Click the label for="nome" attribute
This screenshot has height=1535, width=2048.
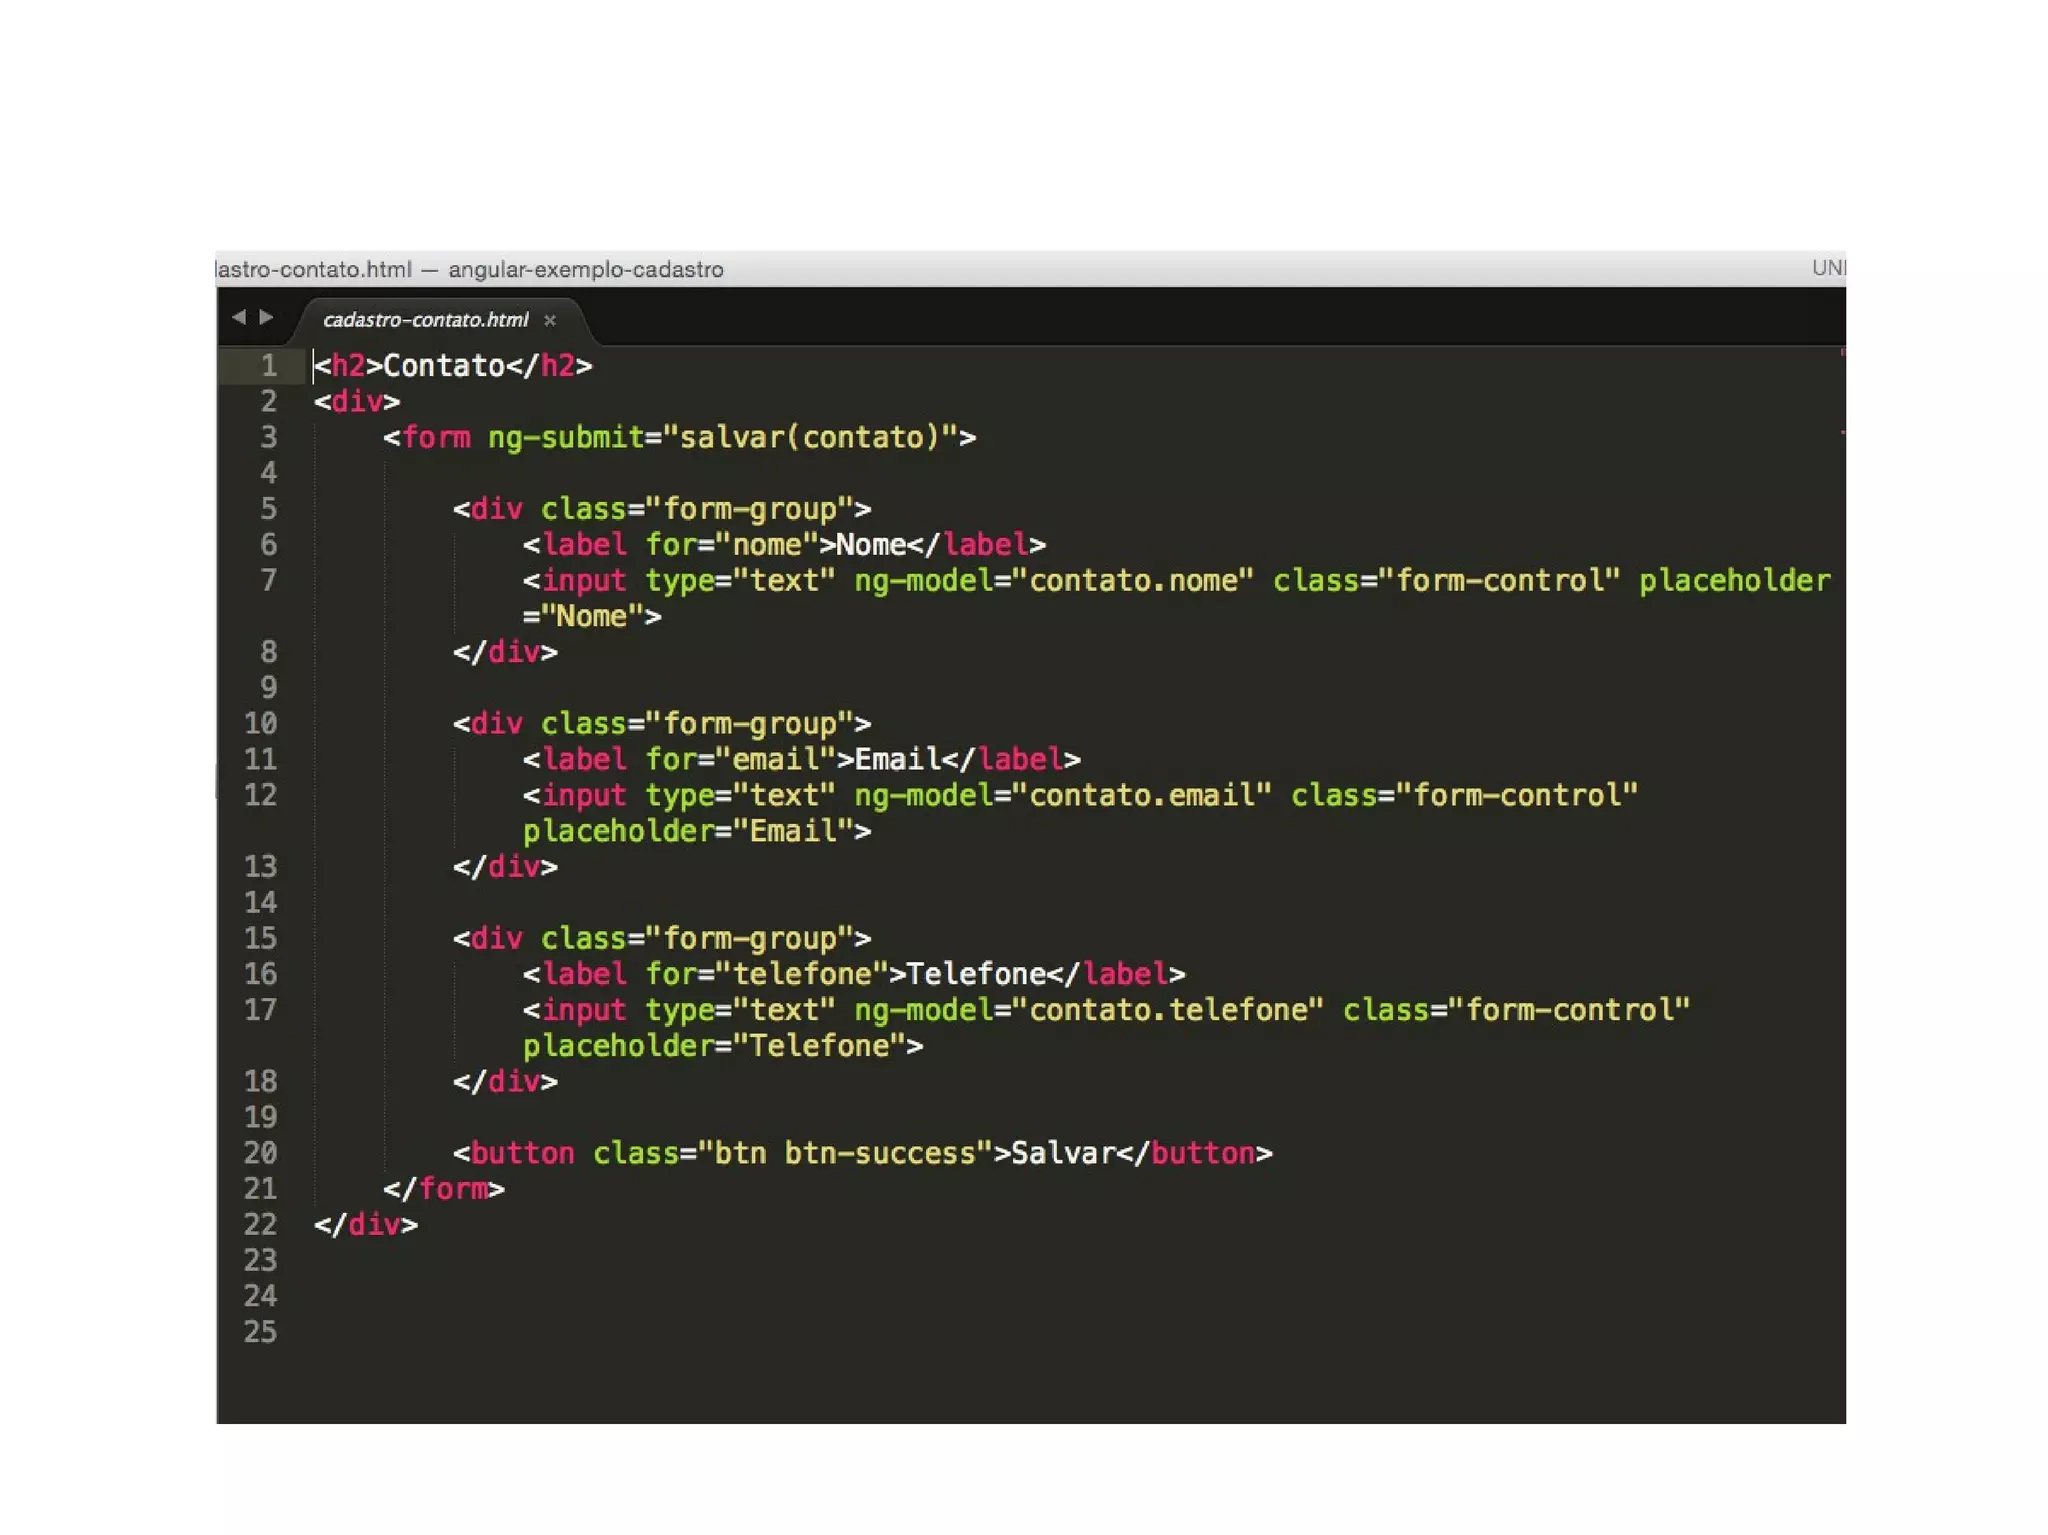coord(732,545)
